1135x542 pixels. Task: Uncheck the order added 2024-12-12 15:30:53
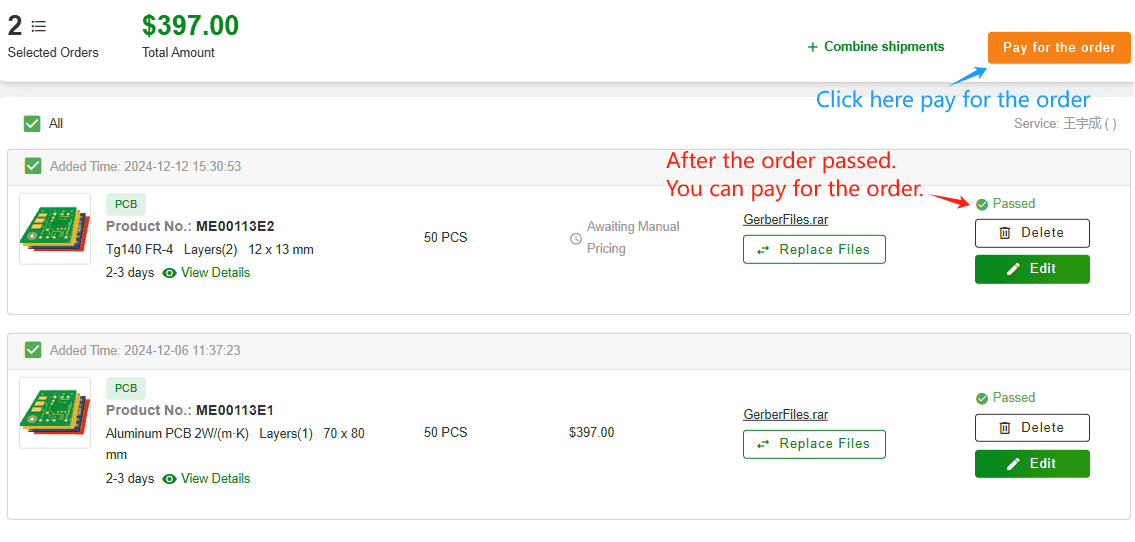(33, 166)
